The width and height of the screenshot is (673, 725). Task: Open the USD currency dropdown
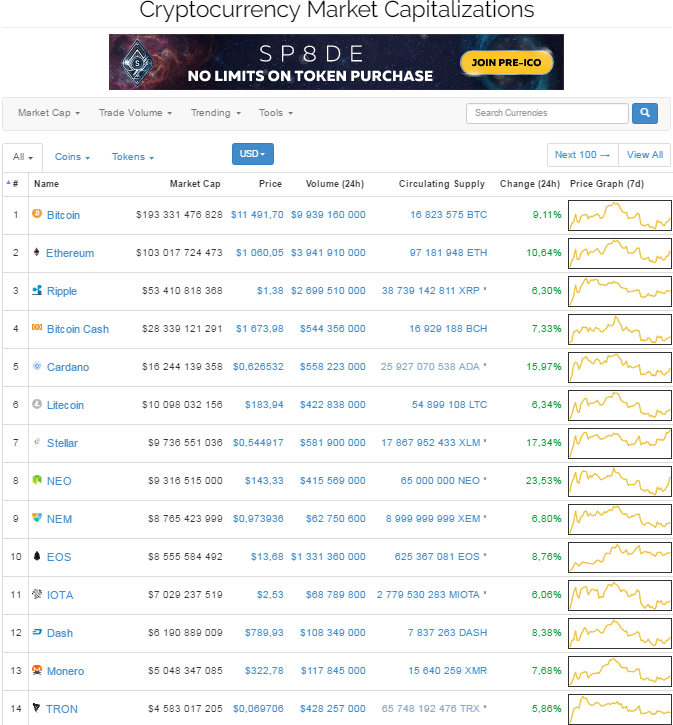coord(252,154)
